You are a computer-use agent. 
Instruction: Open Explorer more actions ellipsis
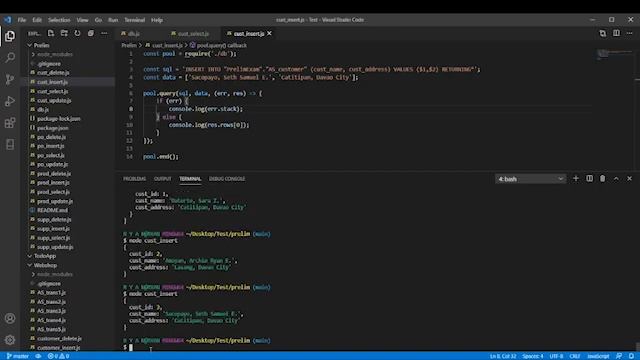pyautogui.click(x=104, y=33)
